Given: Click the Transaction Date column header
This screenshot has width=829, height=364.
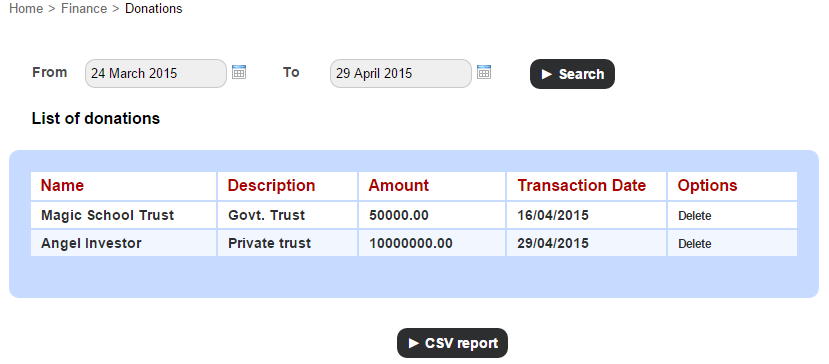Looking at the screenshot, I should (x=582, y=186).
